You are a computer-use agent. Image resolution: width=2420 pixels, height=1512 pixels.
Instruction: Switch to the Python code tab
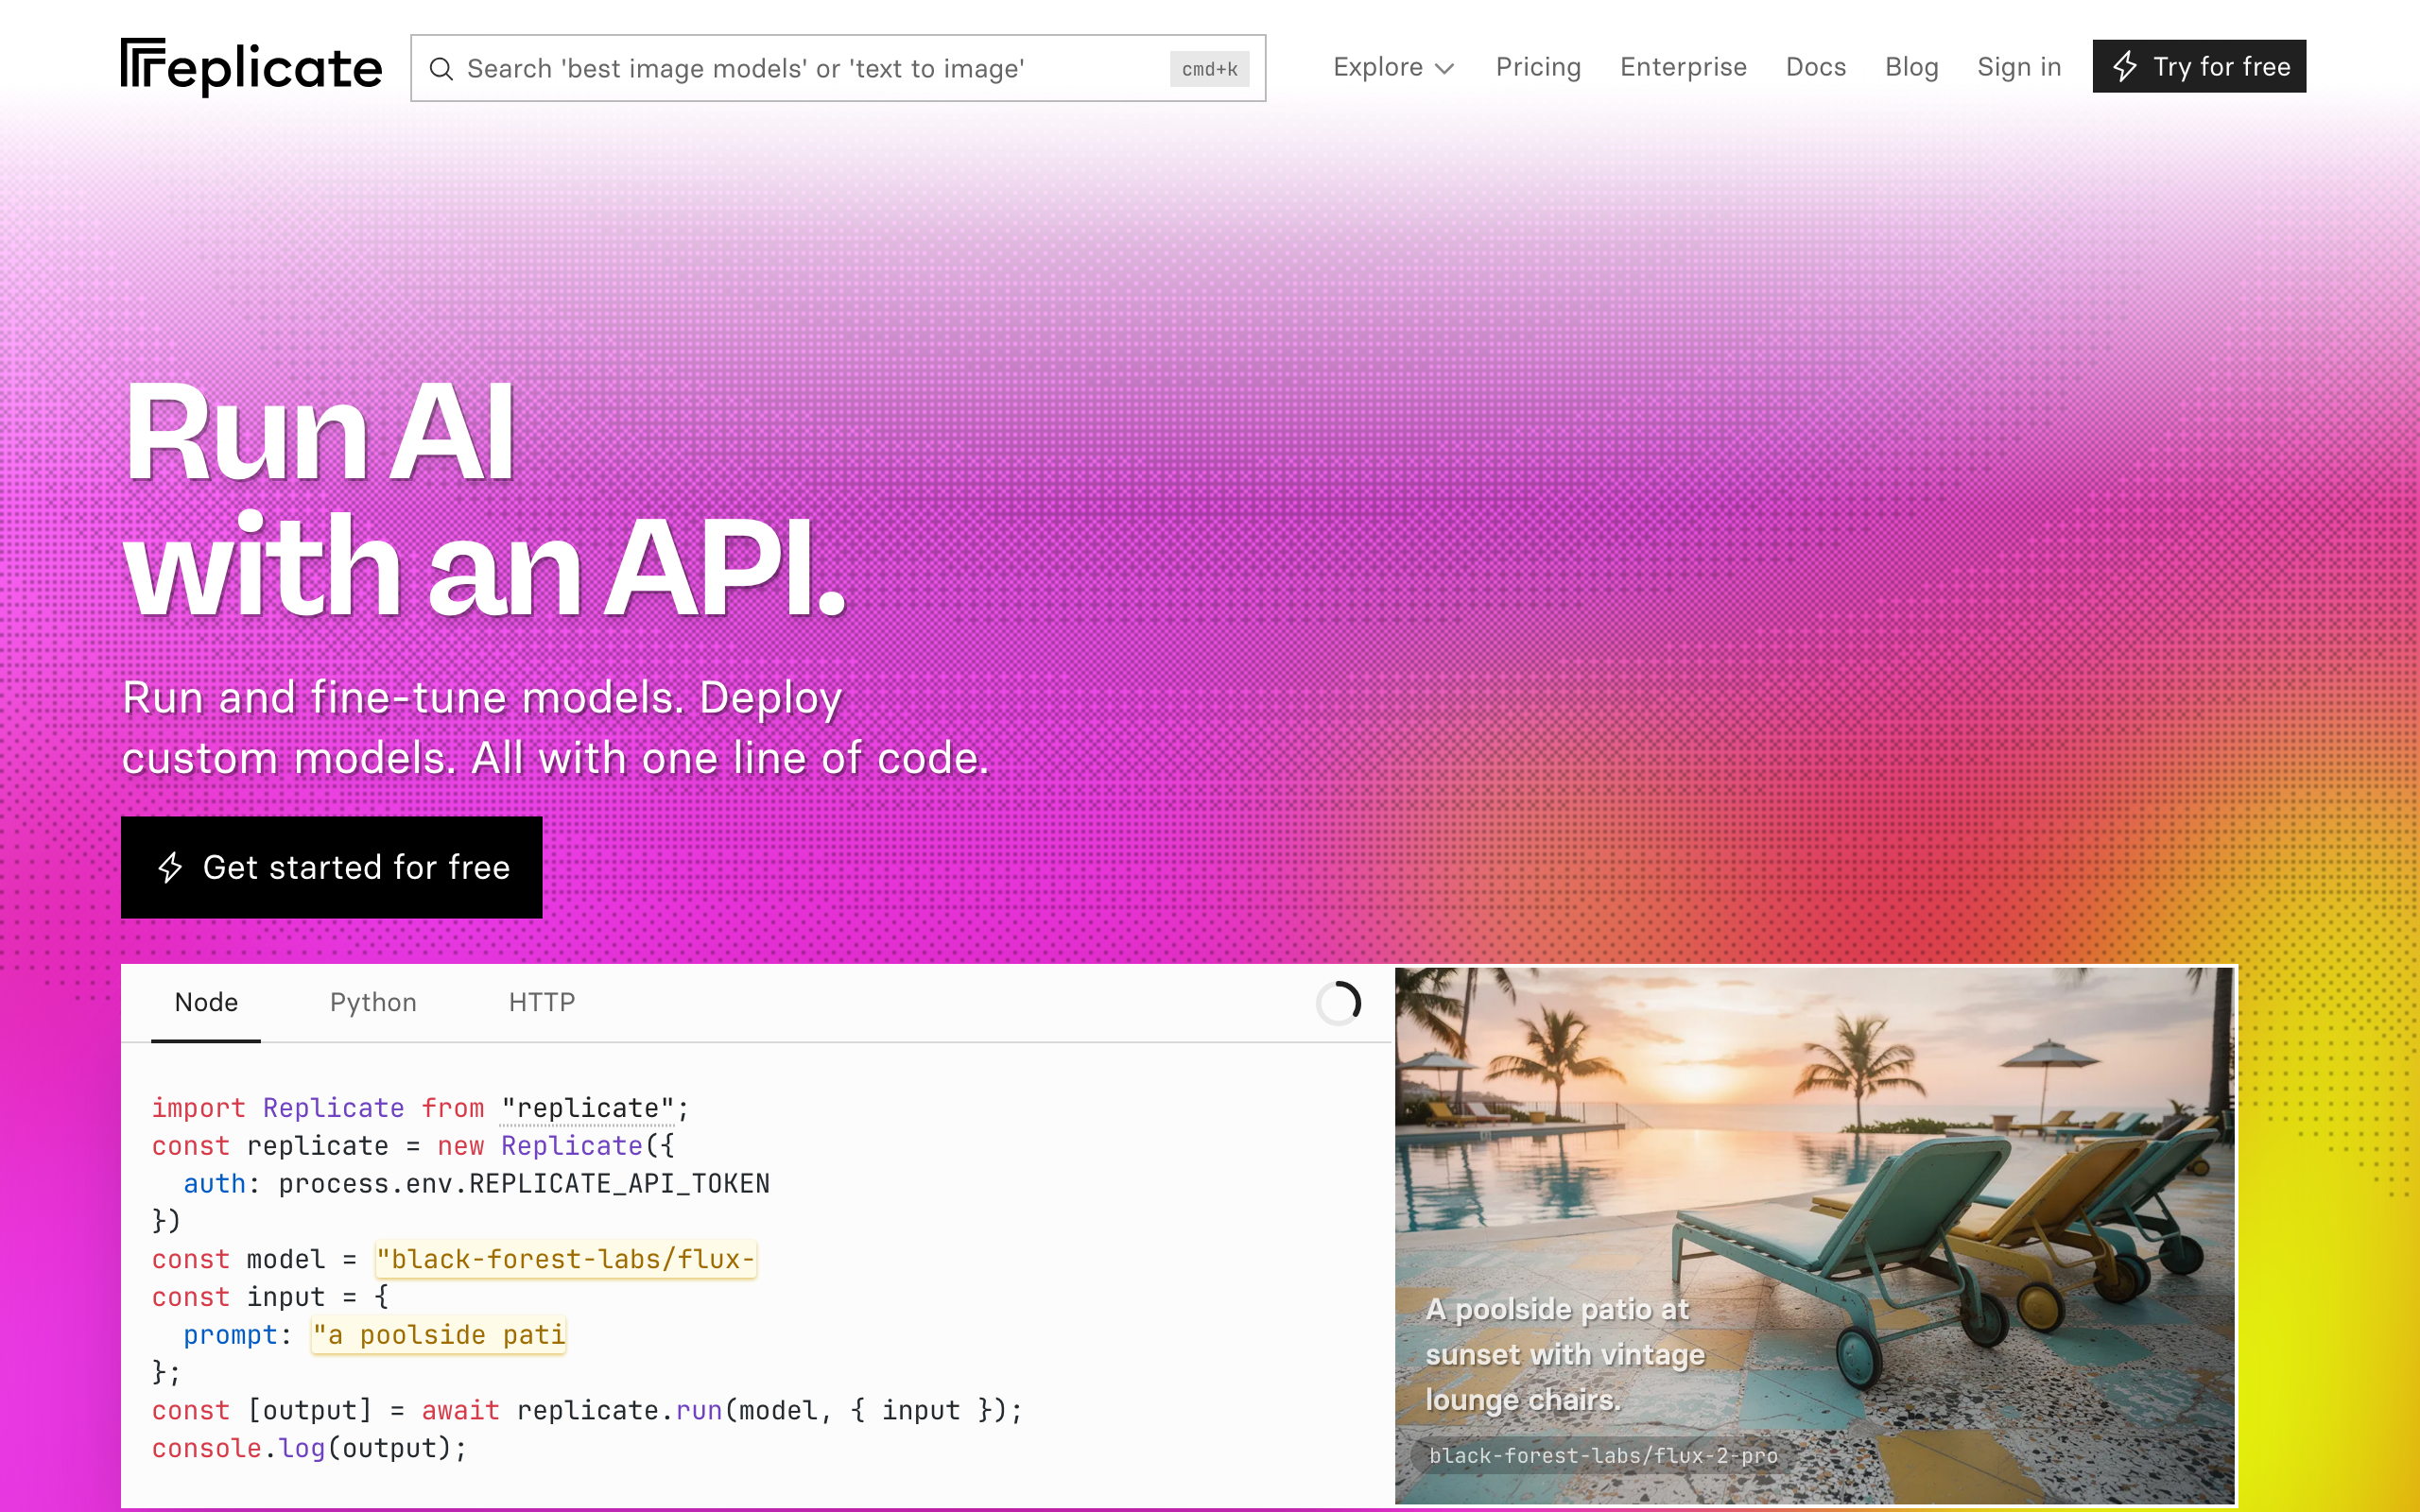373,1002
